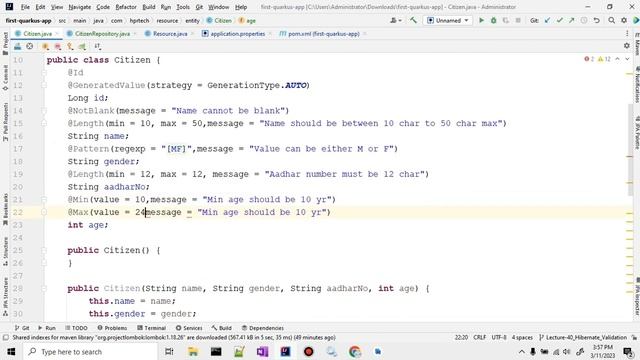Click the Git commit checkmark icon

pyautogui.click(x=560, y=20)
